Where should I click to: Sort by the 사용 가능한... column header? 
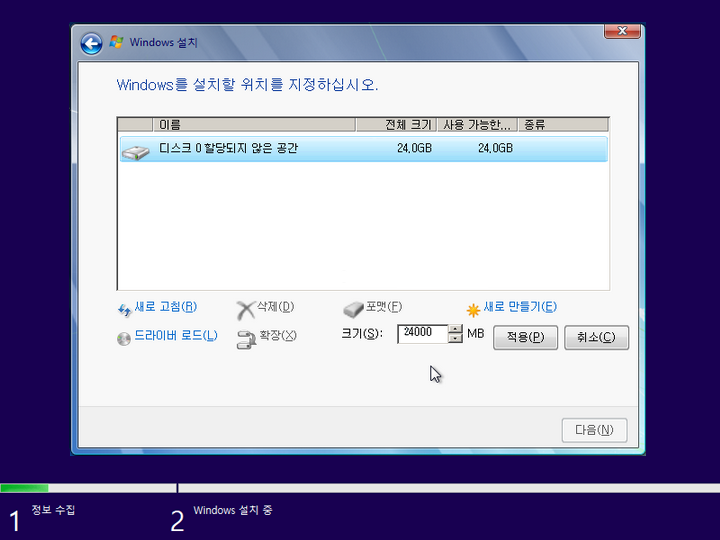click(x=478, y=124)
